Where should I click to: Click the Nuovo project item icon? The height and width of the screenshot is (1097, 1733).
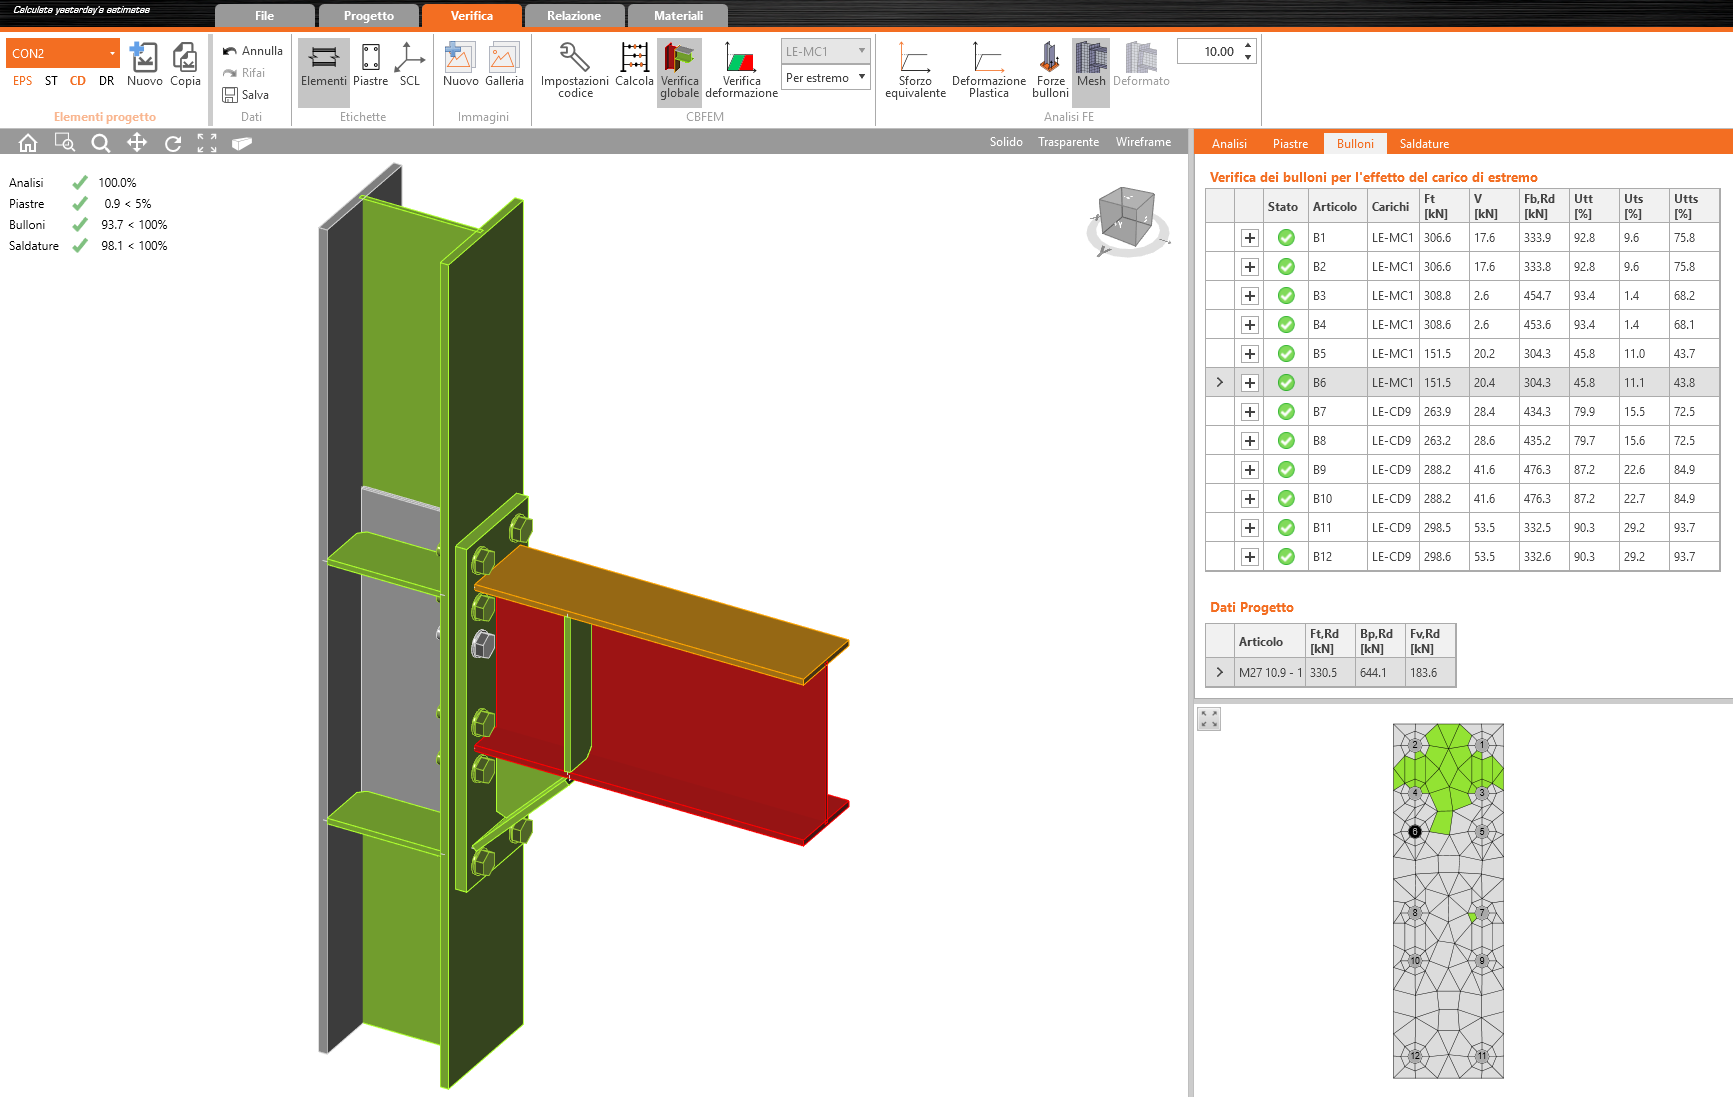pos(144,65)
